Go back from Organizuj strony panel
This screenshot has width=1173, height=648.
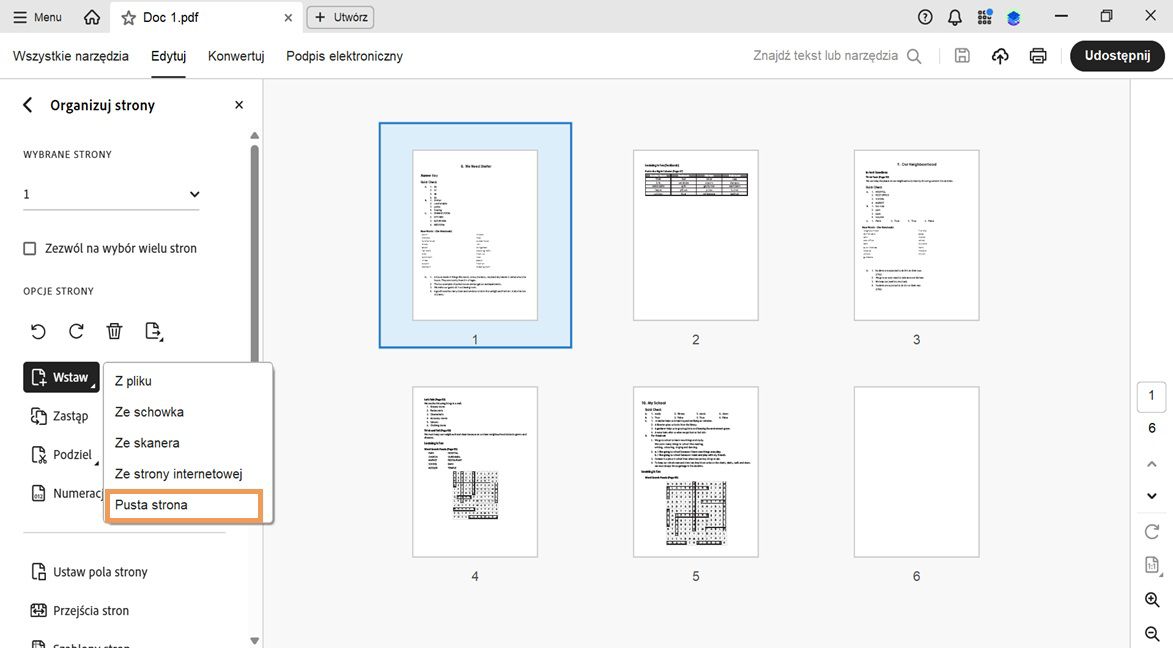[x=28, y=105]
